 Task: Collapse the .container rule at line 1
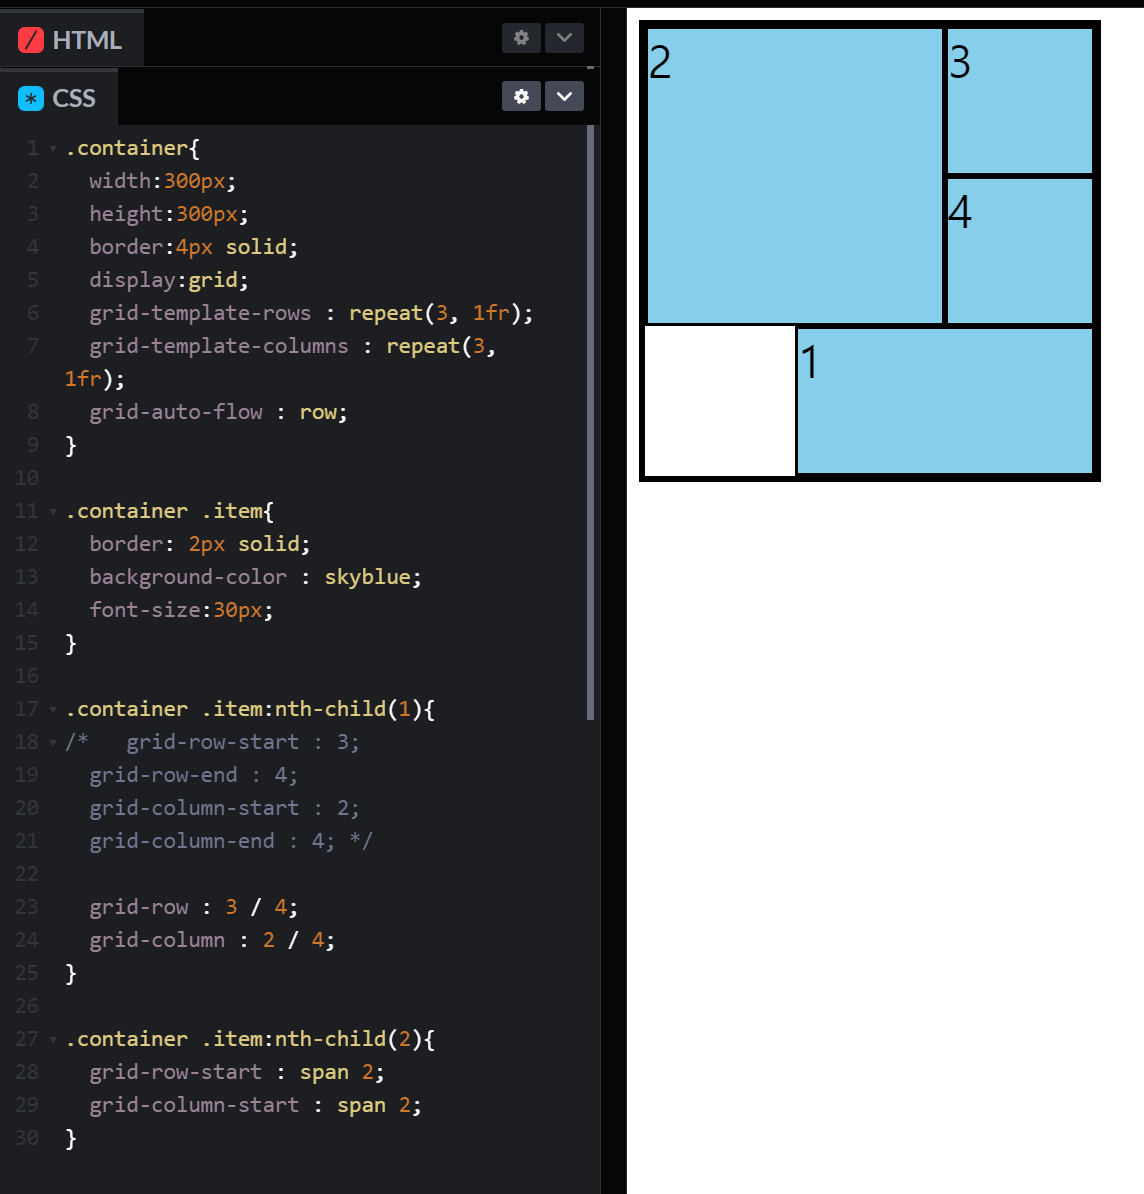pos(51,147)
